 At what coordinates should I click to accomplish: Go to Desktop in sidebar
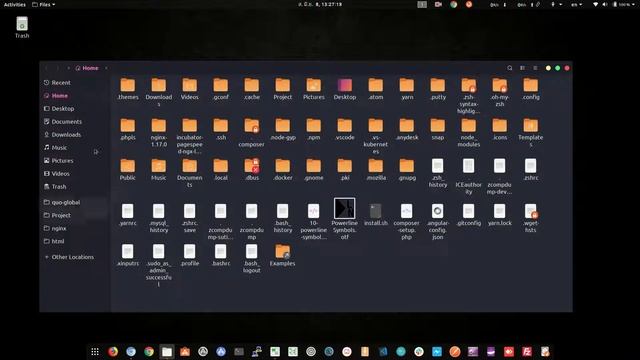click(75, 109)
